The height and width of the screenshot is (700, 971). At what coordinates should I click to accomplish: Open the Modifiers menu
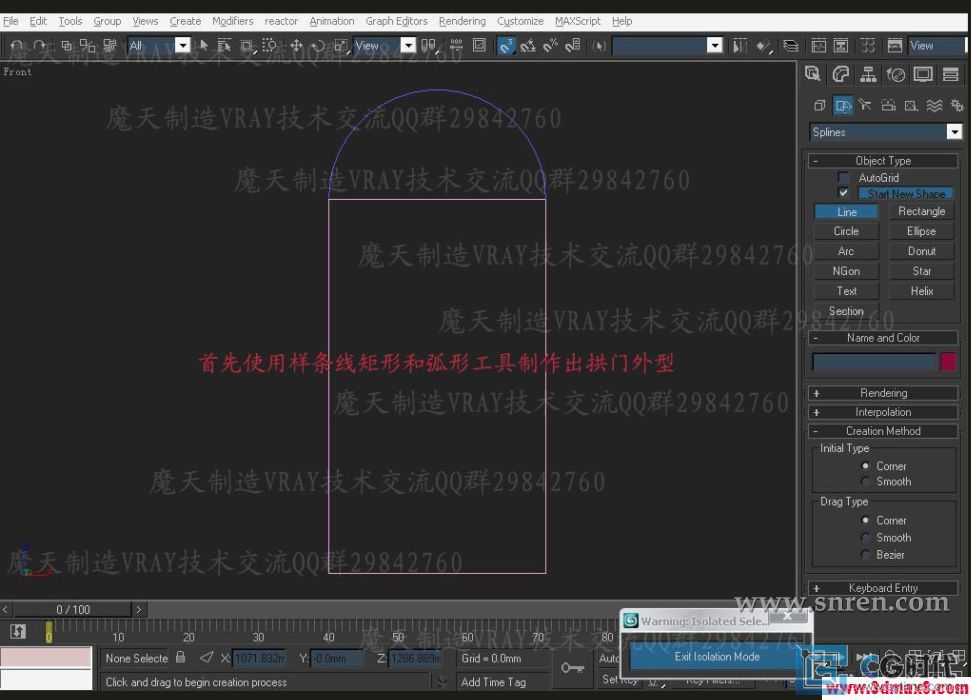tap(232, 21)
